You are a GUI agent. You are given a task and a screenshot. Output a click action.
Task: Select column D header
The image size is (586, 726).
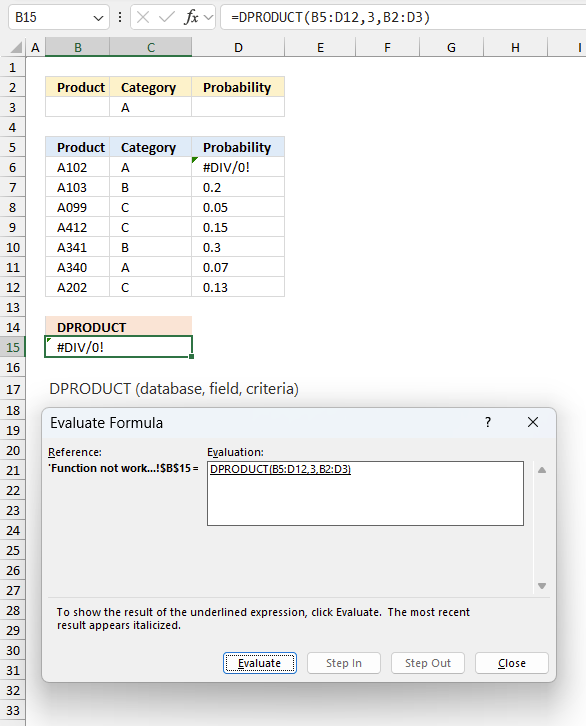click(238, 48)
